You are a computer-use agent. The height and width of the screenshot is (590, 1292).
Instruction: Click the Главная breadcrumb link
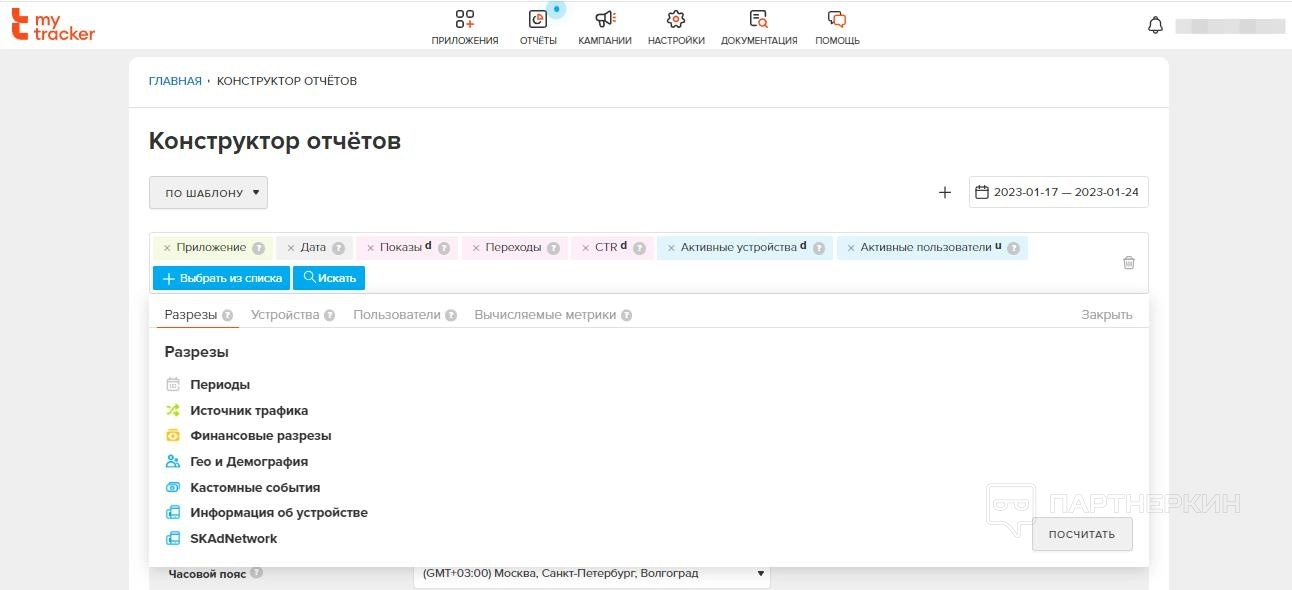tap(175, 81)
